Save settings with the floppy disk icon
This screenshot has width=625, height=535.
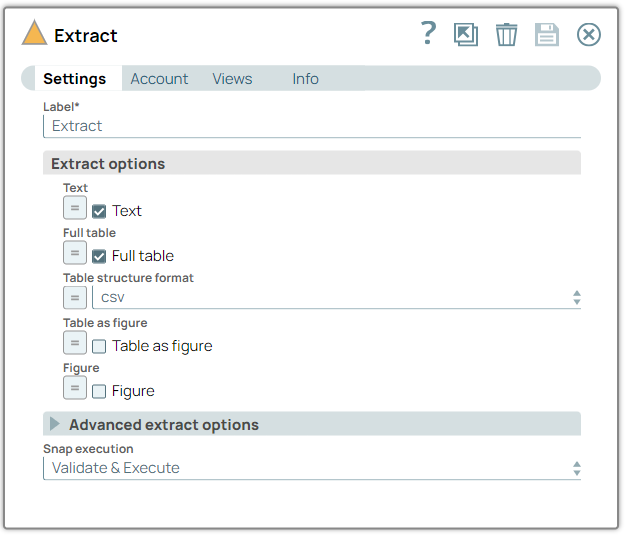tap(546, 34)
